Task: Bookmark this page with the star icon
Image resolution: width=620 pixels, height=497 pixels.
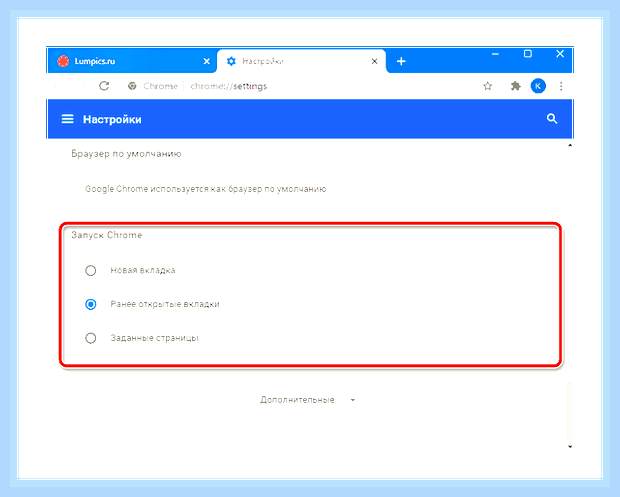Action: tap(488, 86)
